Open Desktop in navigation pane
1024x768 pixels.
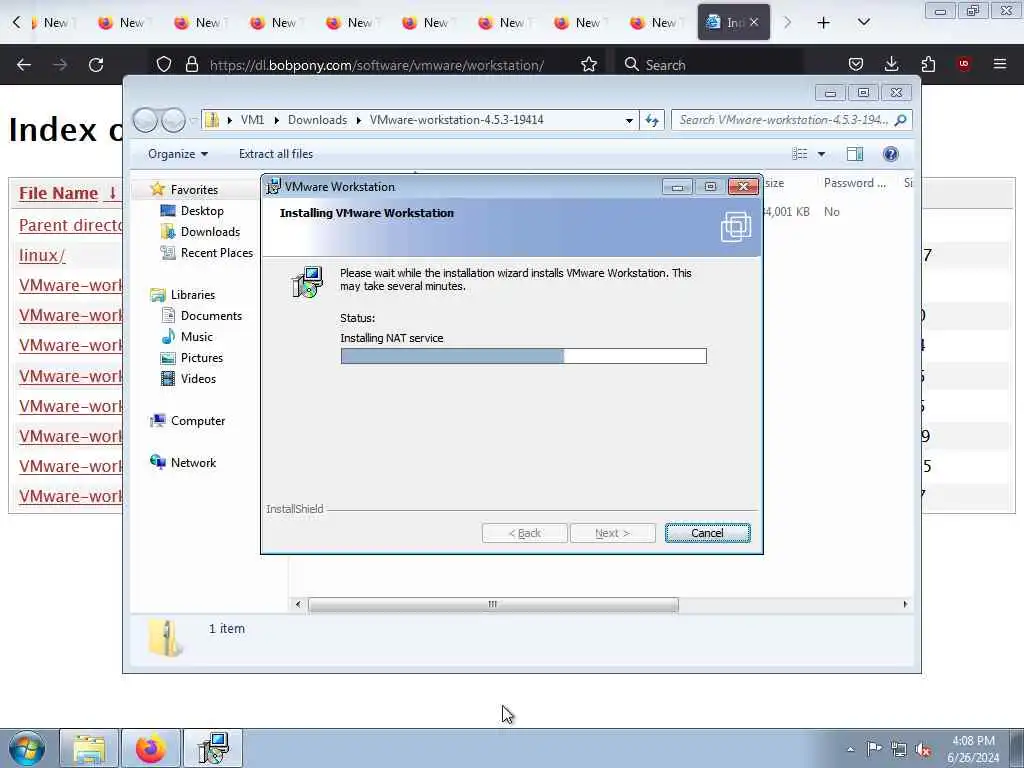pyautogui.click(x=202, y=211)
